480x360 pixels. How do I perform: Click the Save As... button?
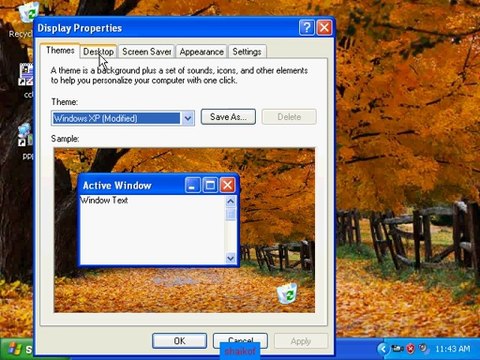pyautogui.click(x=228, y=117)
